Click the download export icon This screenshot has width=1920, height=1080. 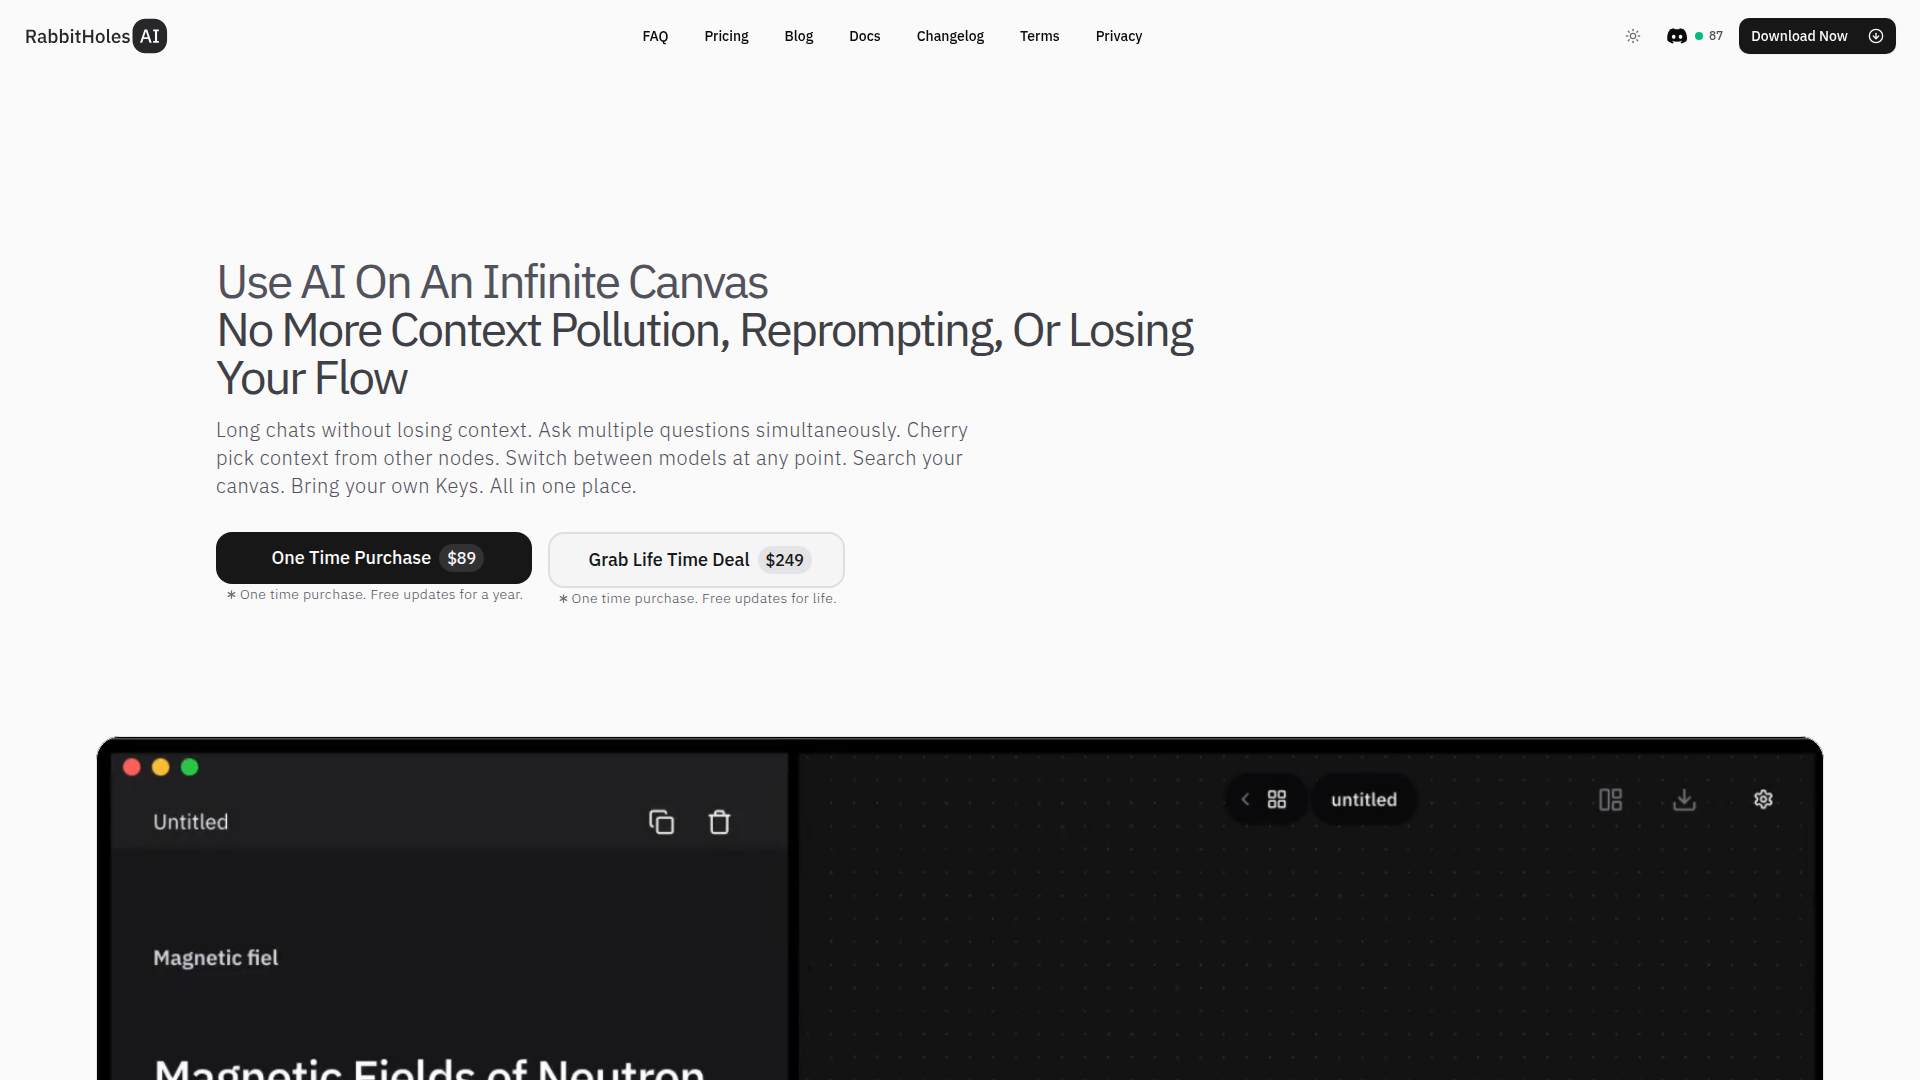(x=1684, y=800)
